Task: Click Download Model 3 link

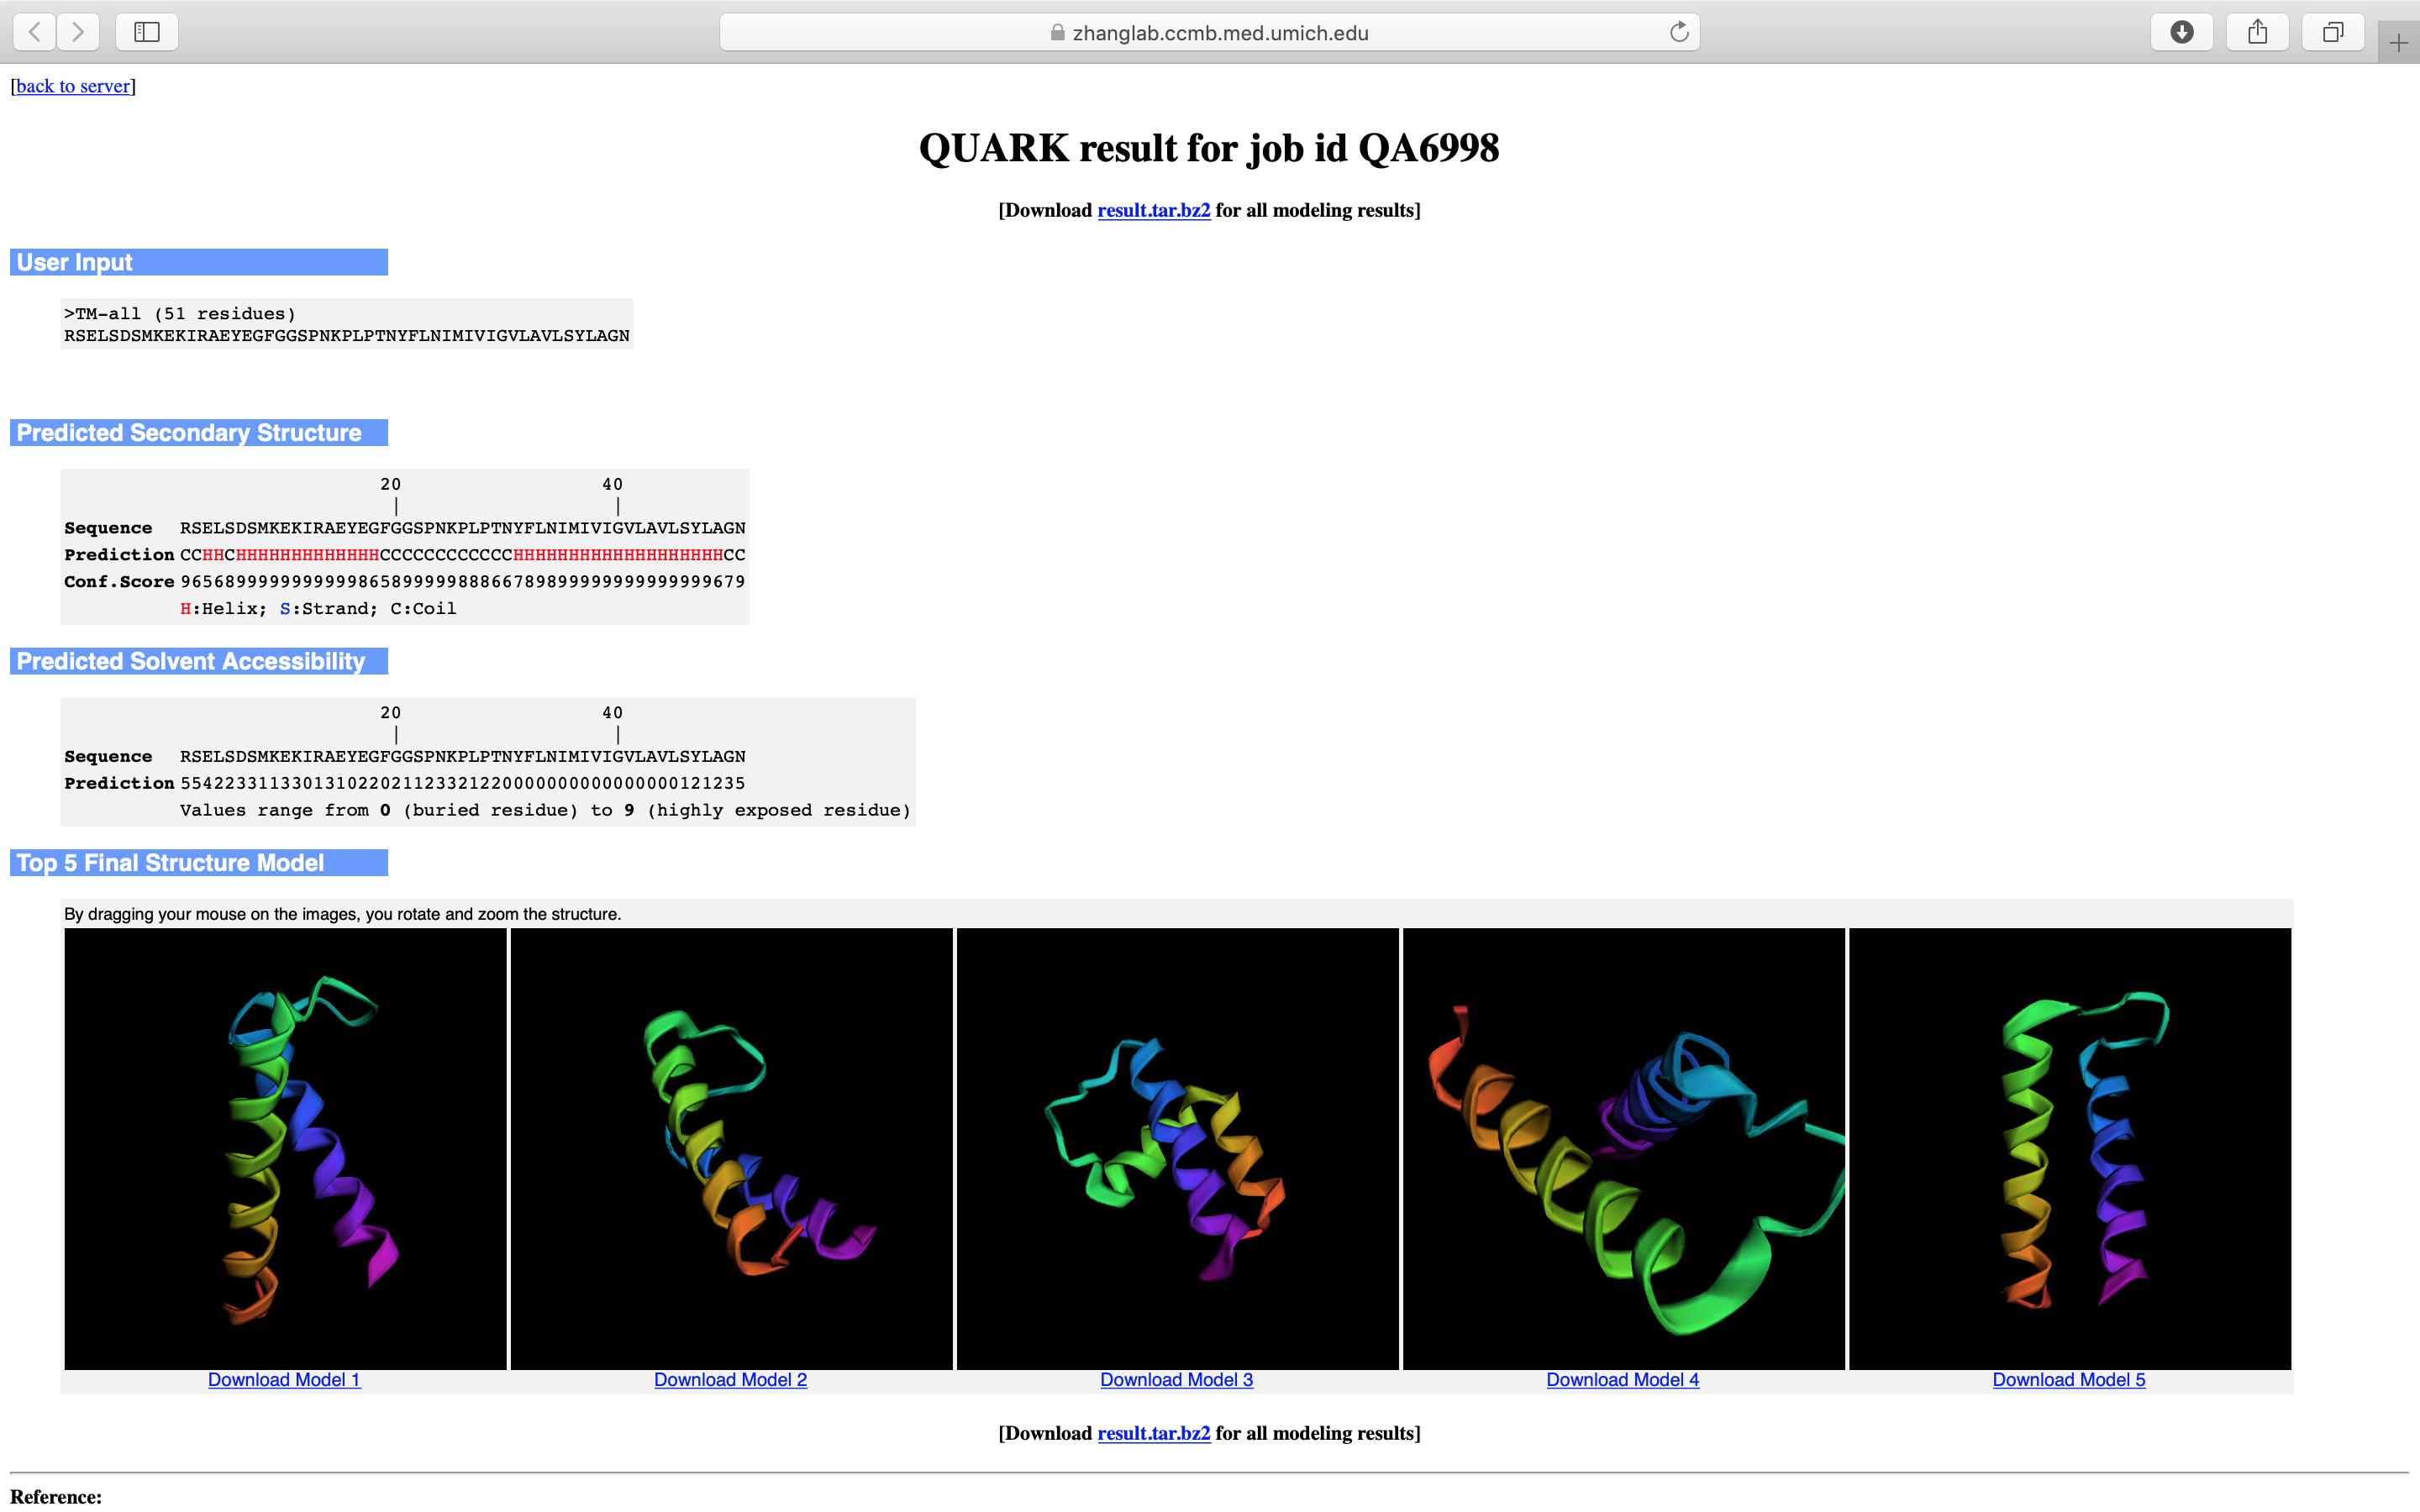Action: [1176, 1380]
